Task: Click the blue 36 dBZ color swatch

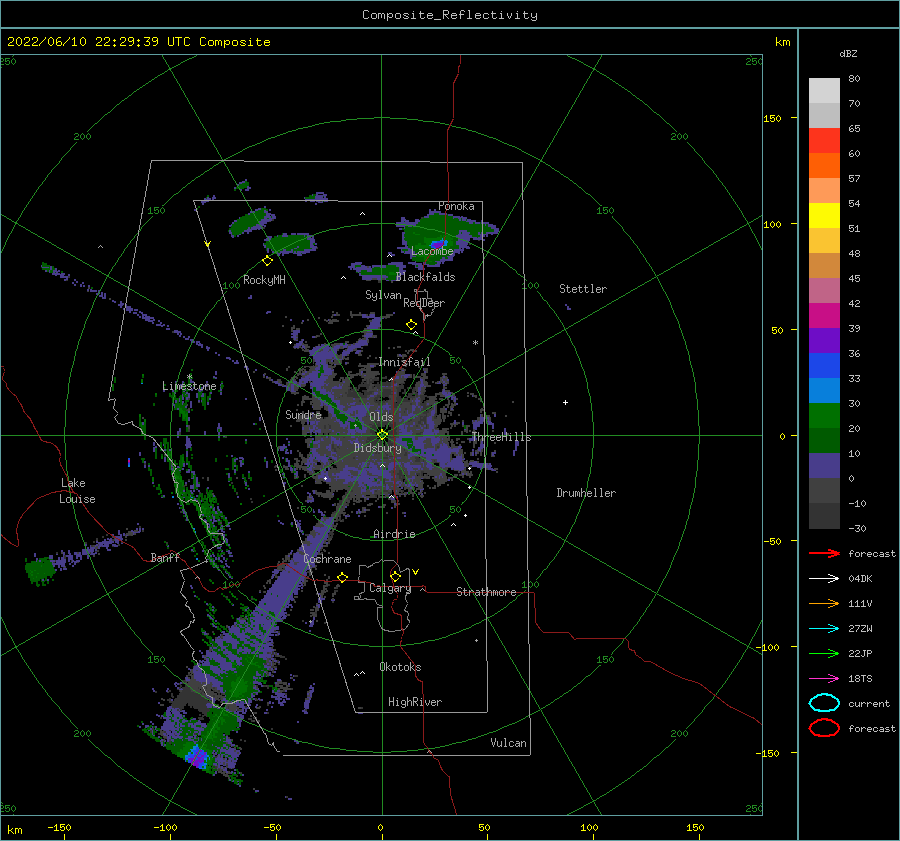Action: click(x=824, y=365)
